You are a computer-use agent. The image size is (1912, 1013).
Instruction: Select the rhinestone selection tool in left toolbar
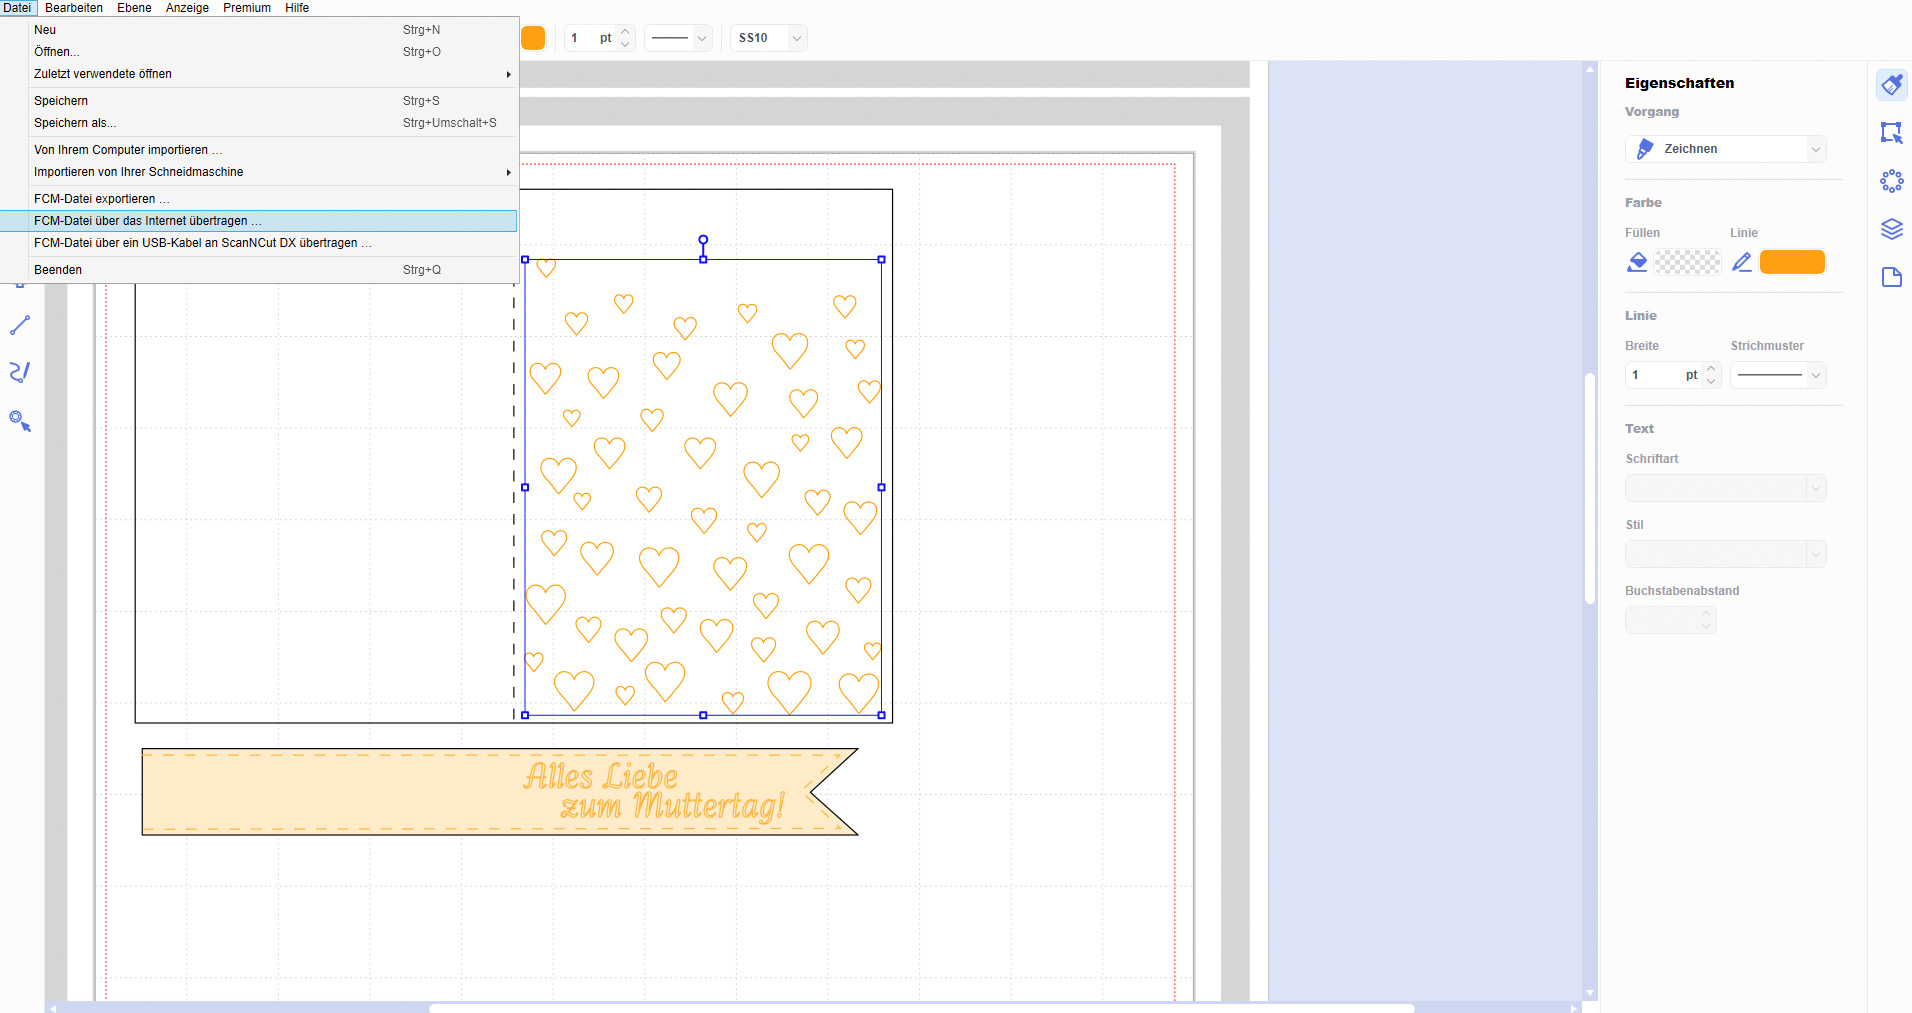20,421
